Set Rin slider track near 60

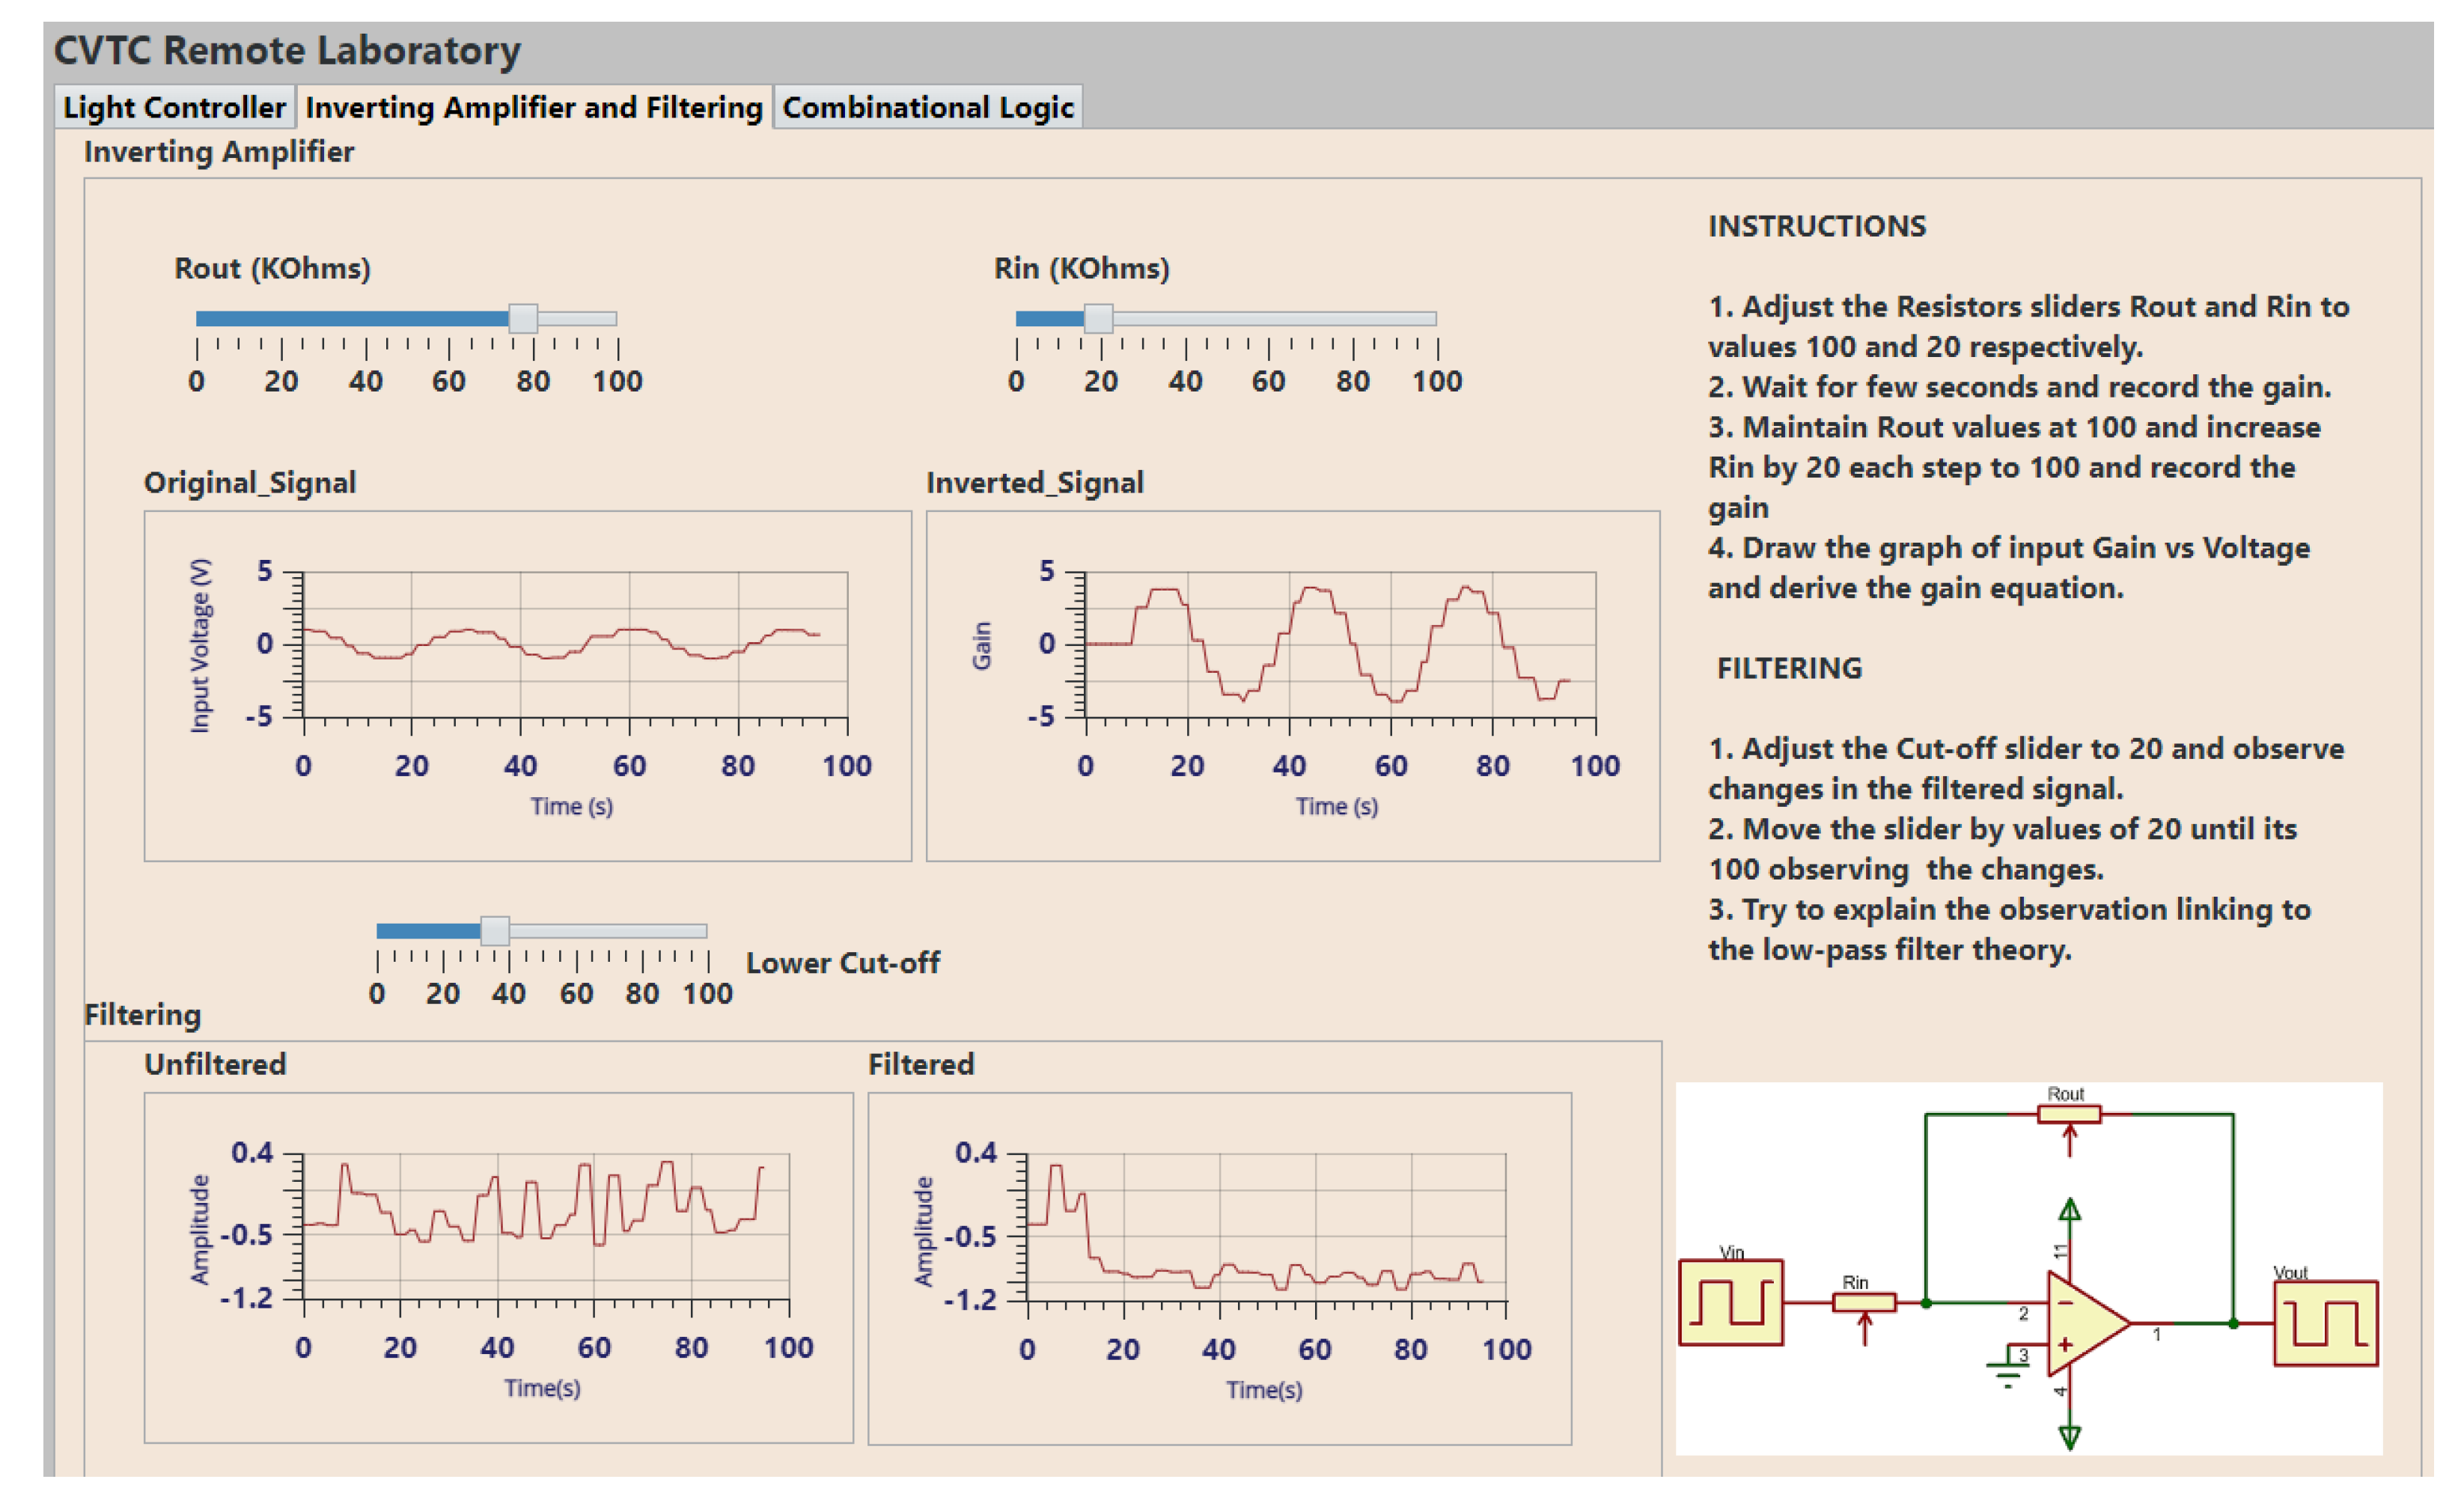pos(1269,319)
